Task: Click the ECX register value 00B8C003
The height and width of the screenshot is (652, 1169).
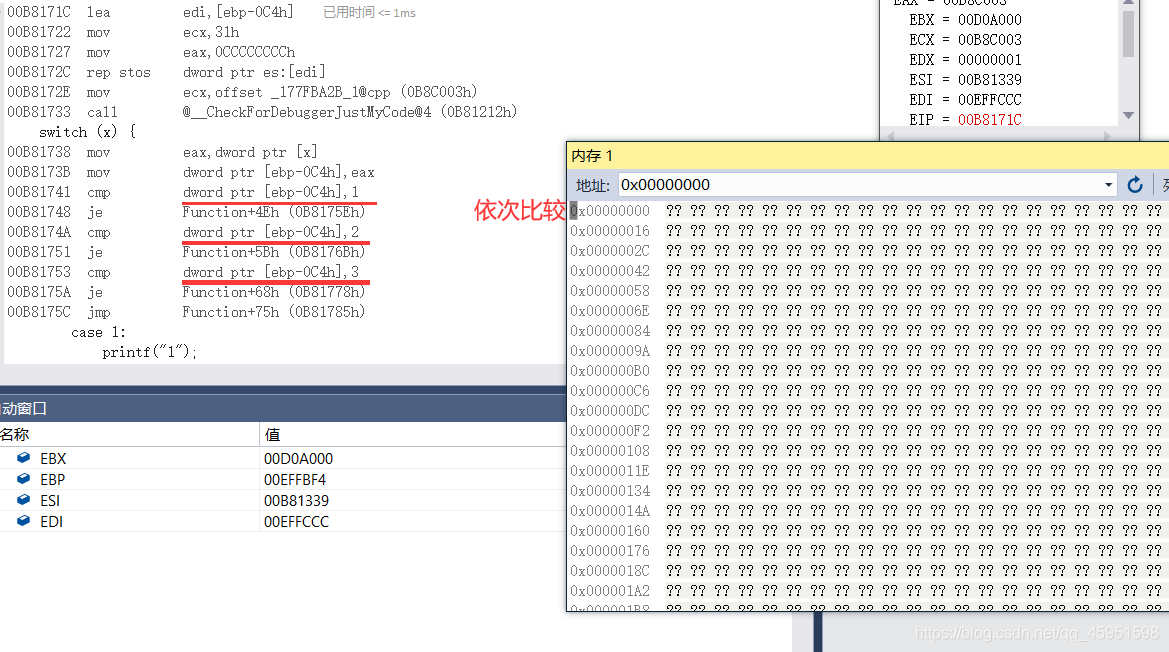Action: [x=989, y=39]
